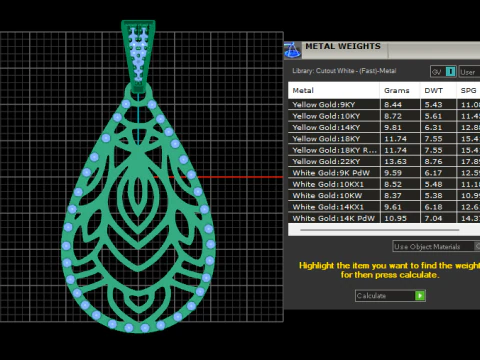Click the 5.48 DWT value
The width and height of the screenshot is (480, 360).
[433, 184]
